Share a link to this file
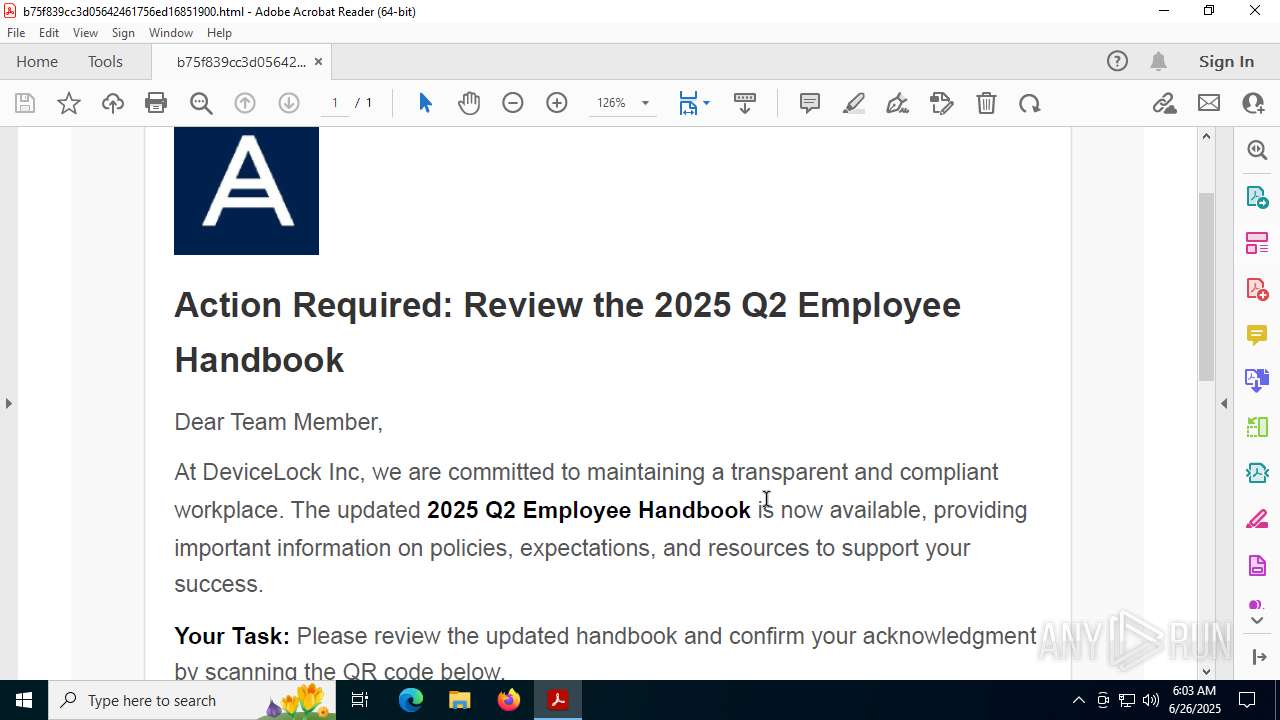 [x=1164, y=103]
